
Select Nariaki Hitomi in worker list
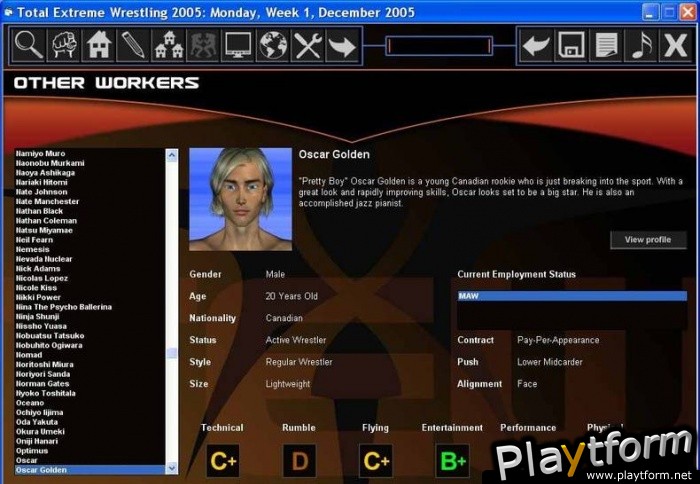90,183
